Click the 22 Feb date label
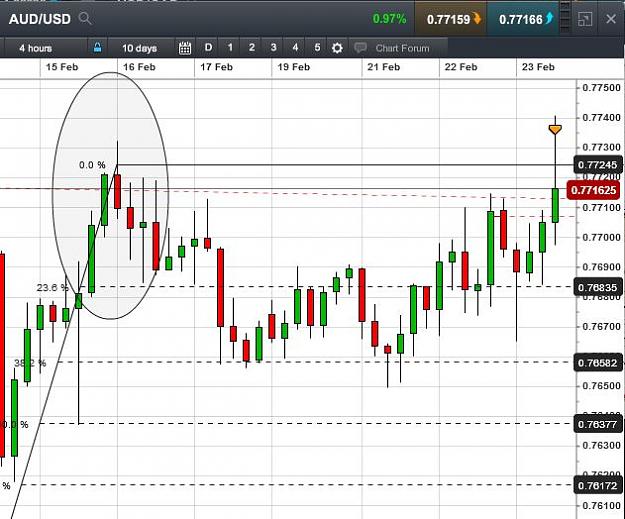 461,67
